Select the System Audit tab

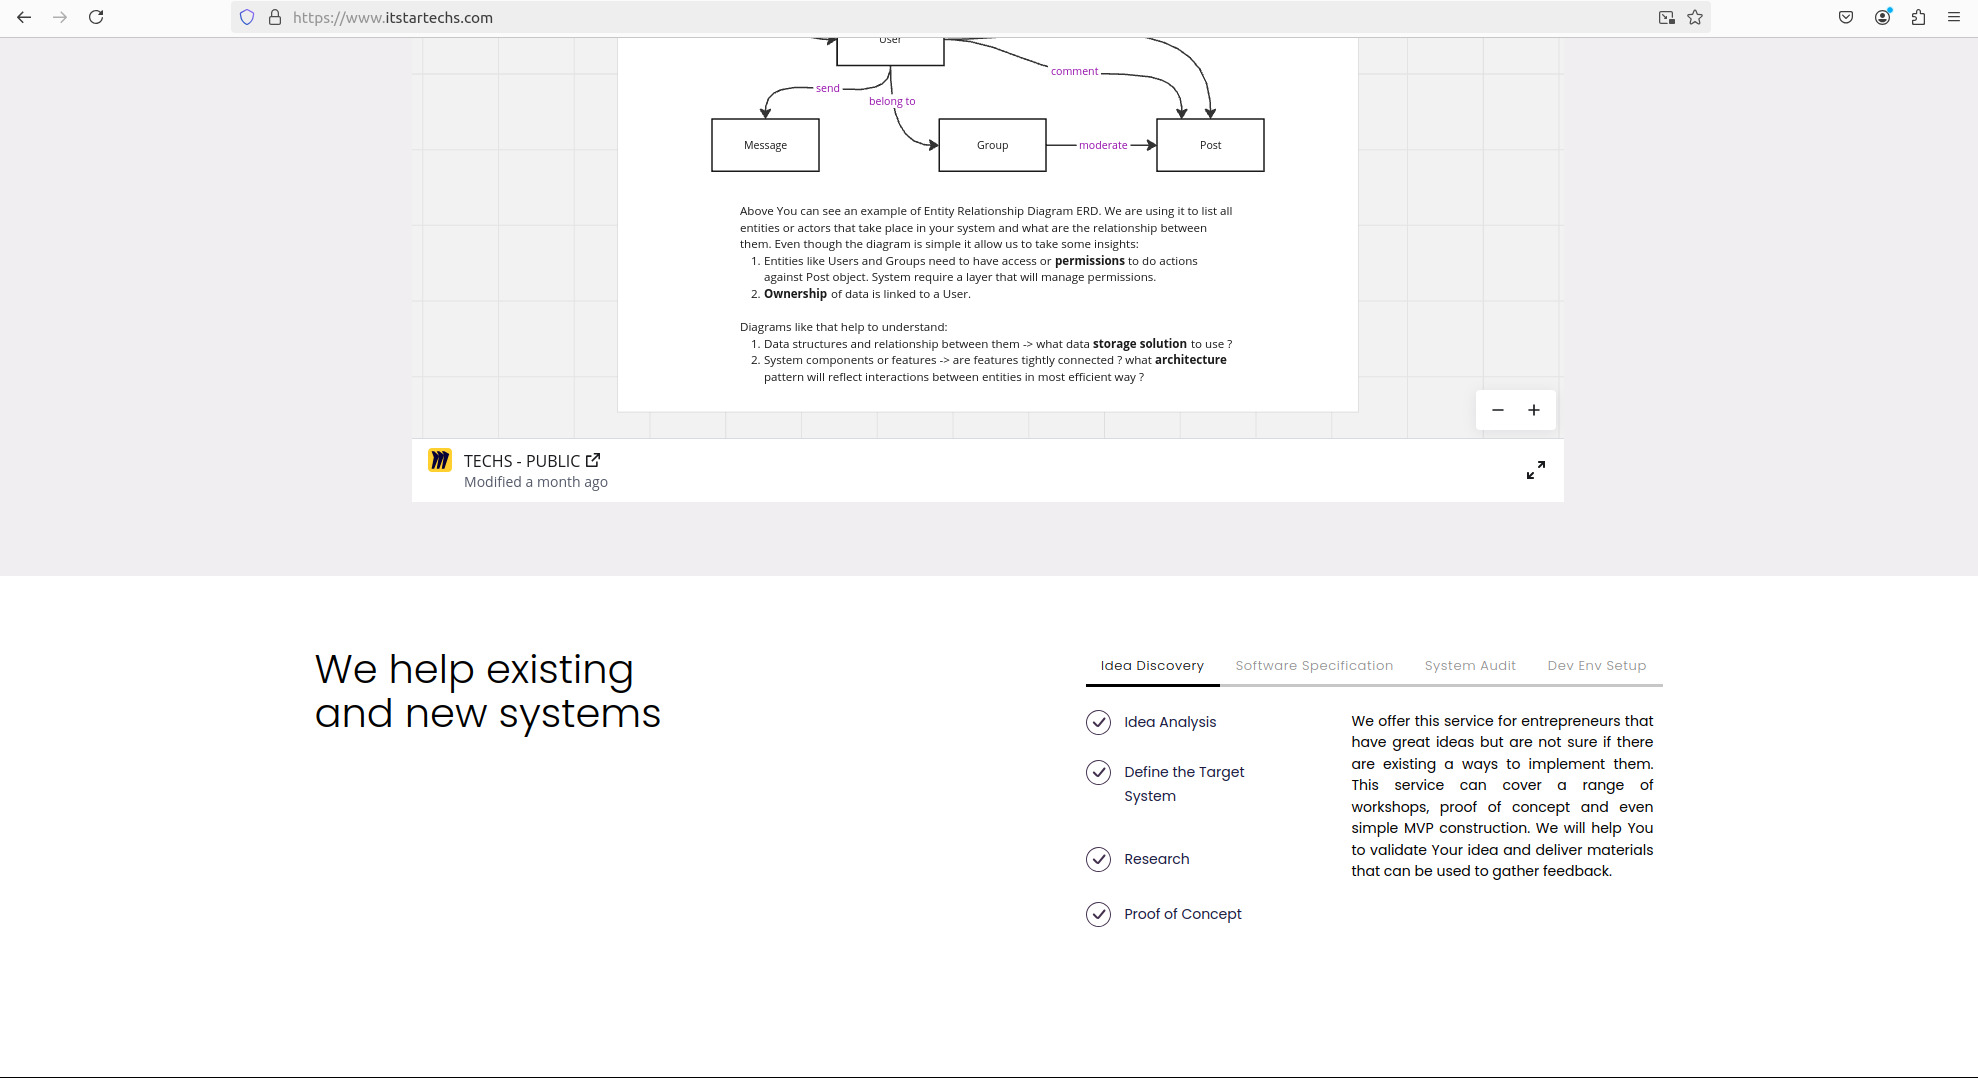click(x=1469, y=665)
